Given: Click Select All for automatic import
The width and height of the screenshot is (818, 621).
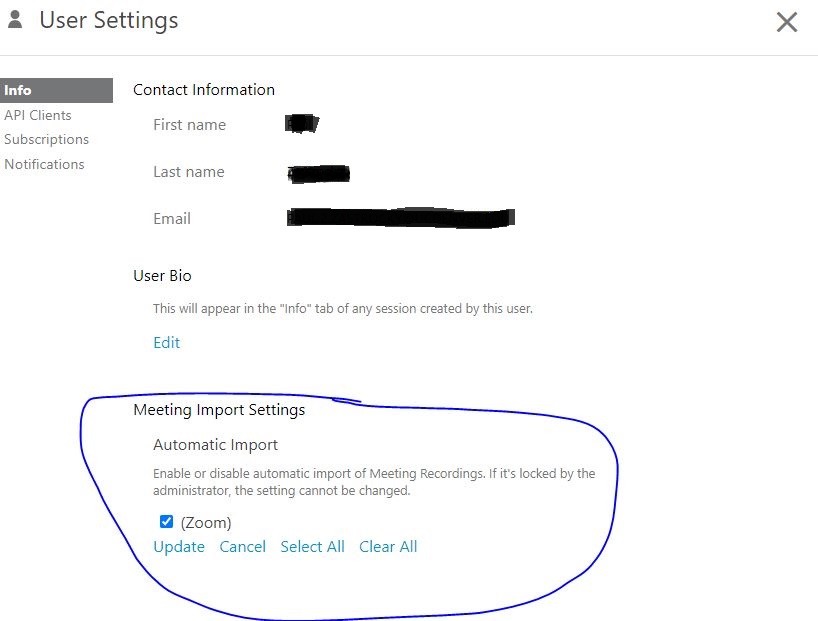Looking at the screenshot, I should pyautogui.click(x=312, y=546).
